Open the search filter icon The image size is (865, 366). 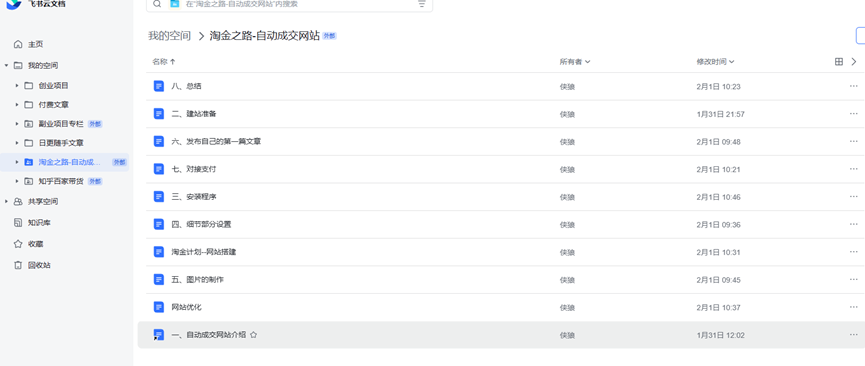pos(421,4)
